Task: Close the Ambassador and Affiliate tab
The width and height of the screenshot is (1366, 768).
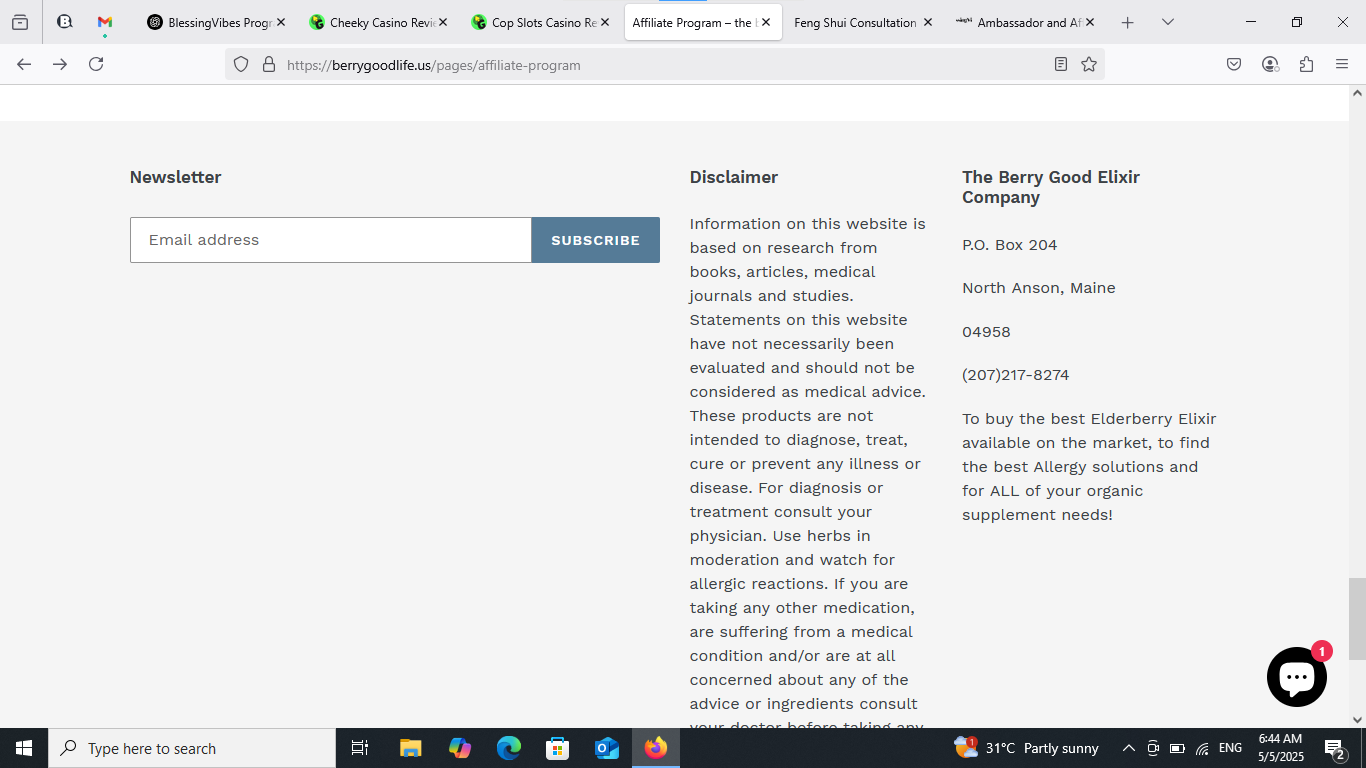Action: (1090, 22)
